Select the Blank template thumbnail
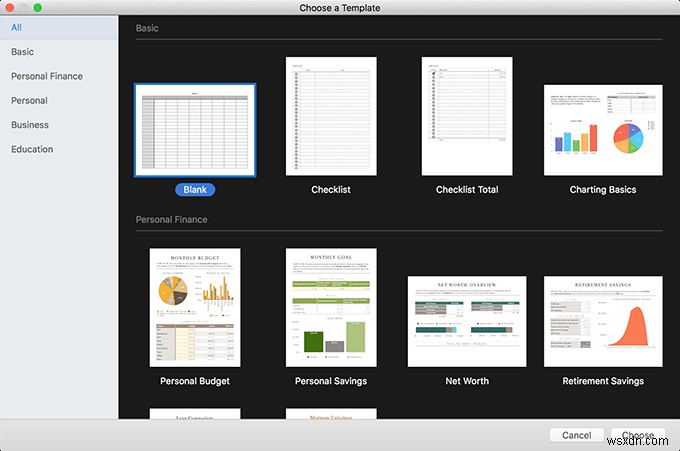The height and width of the screenshot is (451, 680). (195, 130)
